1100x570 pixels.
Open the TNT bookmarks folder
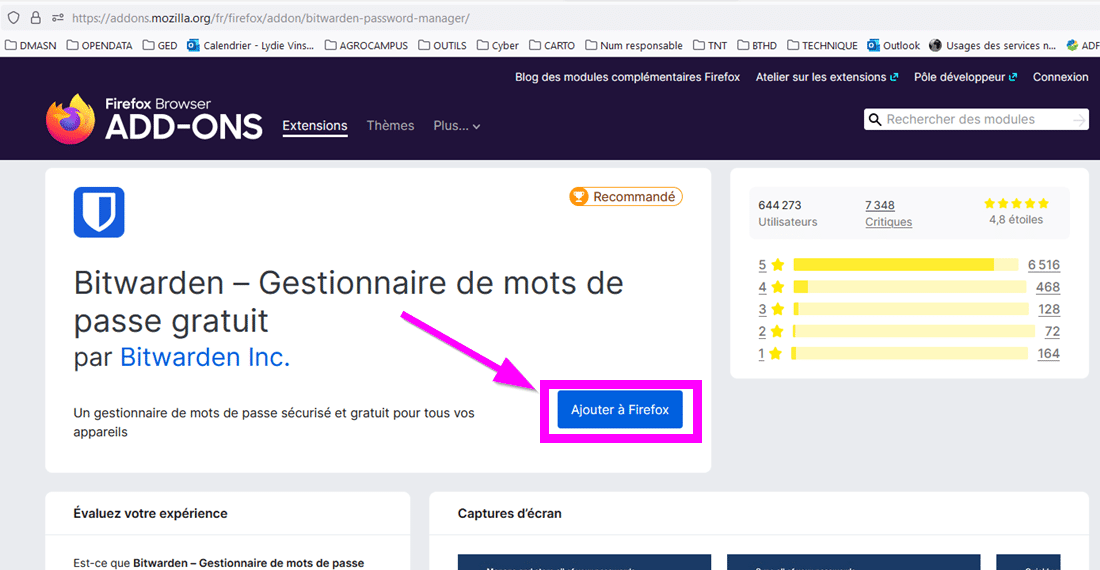coord(710,46)
